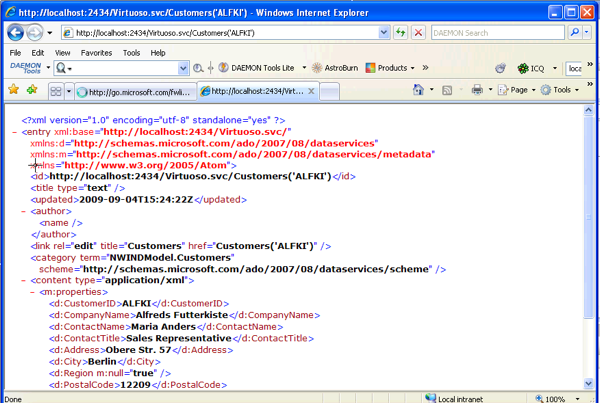
Task: Click the Print toolbar icon
Action: (478, 90)
